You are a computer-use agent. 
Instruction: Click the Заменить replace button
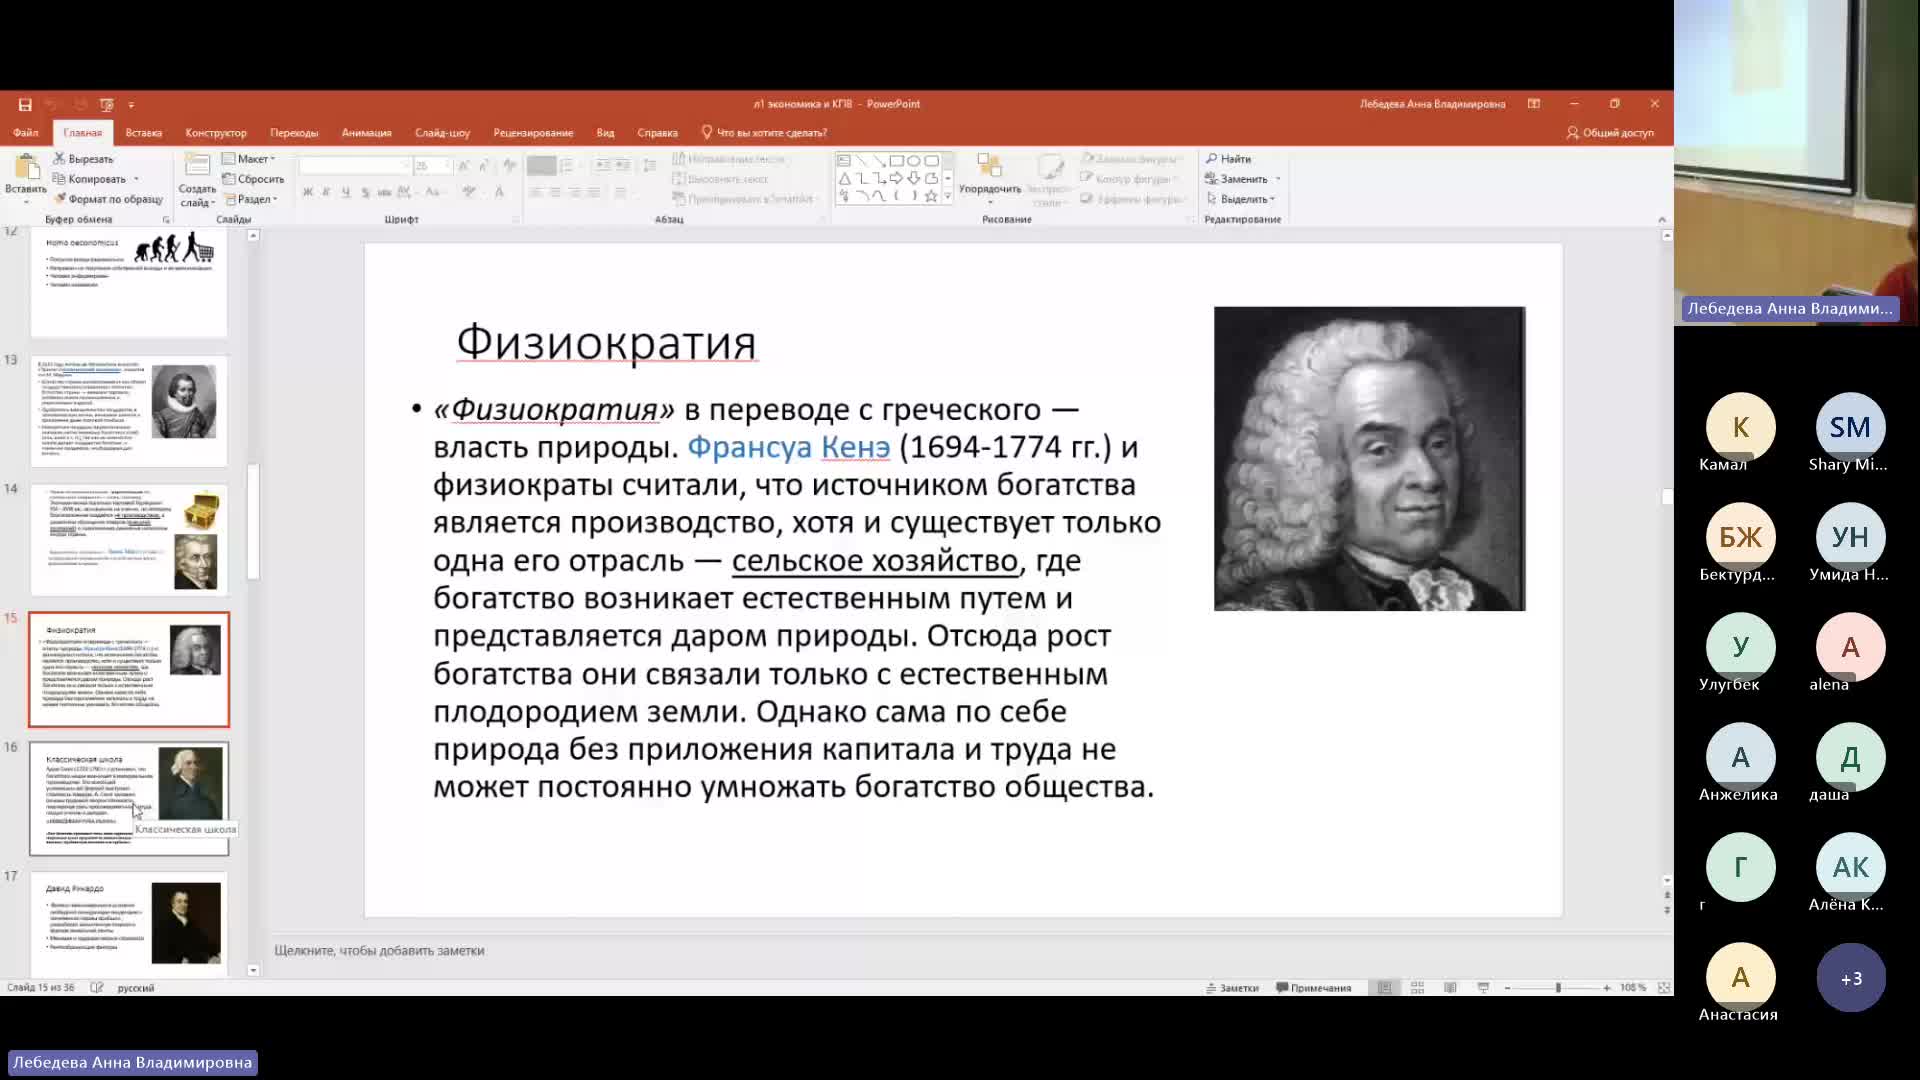[x=1237, y=179]
